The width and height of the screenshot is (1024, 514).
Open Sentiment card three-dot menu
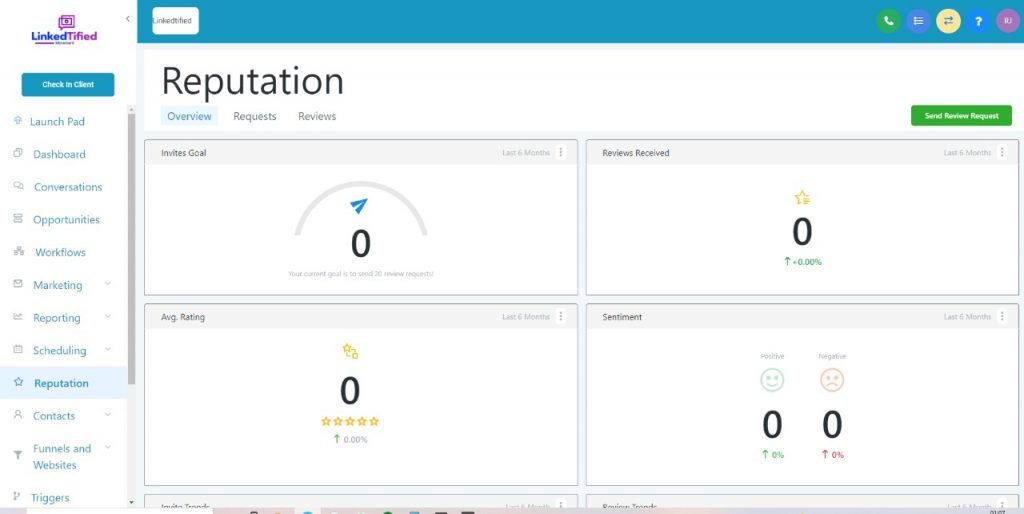tap(1002, 316)
